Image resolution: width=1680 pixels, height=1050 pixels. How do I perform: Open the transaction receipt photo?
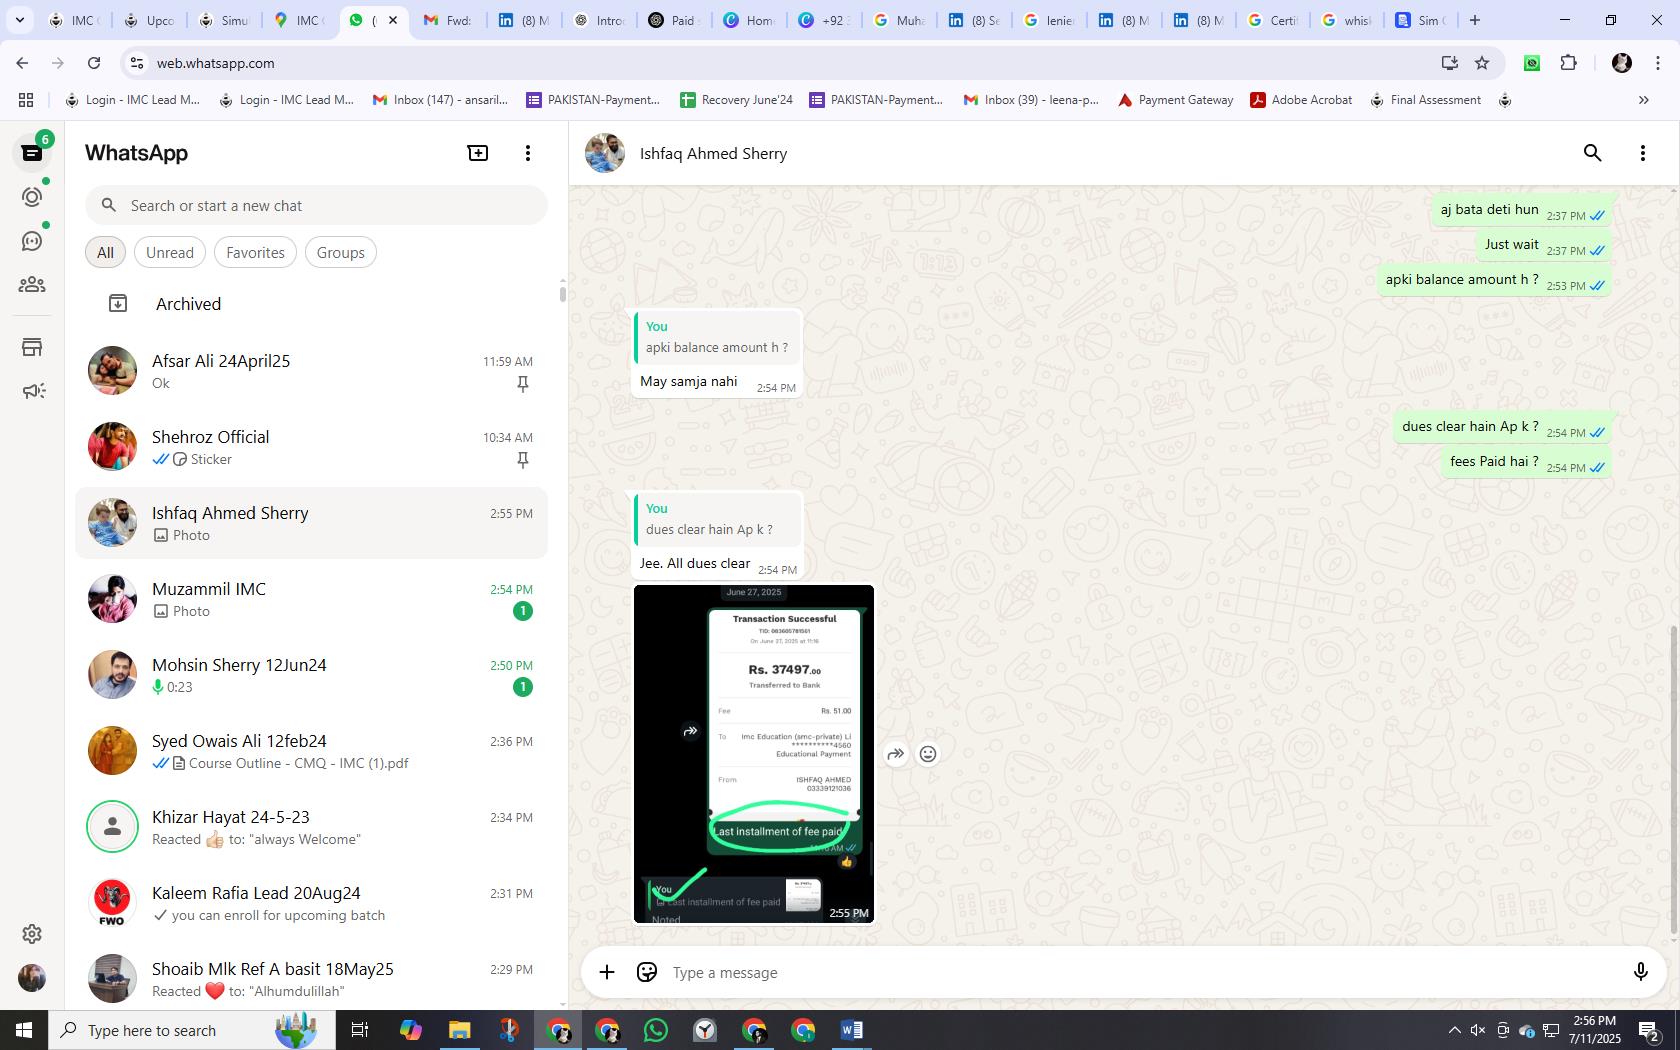click(754, 754)
